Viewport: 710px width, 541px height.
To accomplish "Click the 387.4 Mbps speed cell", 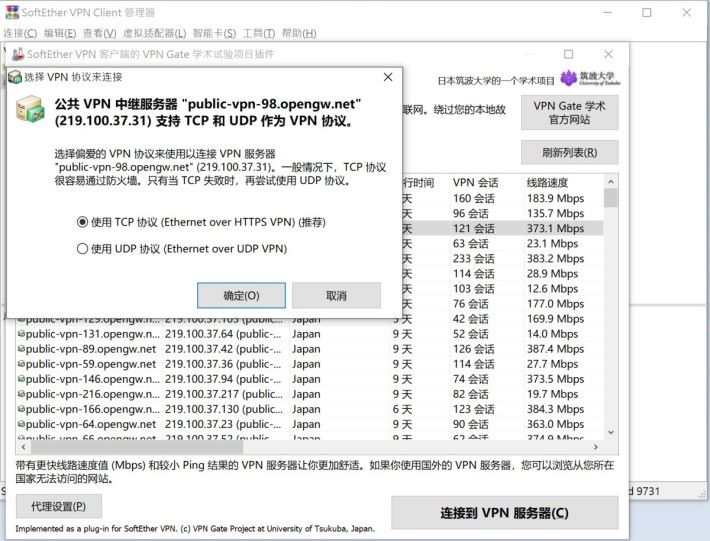I will tap(555, 349).
